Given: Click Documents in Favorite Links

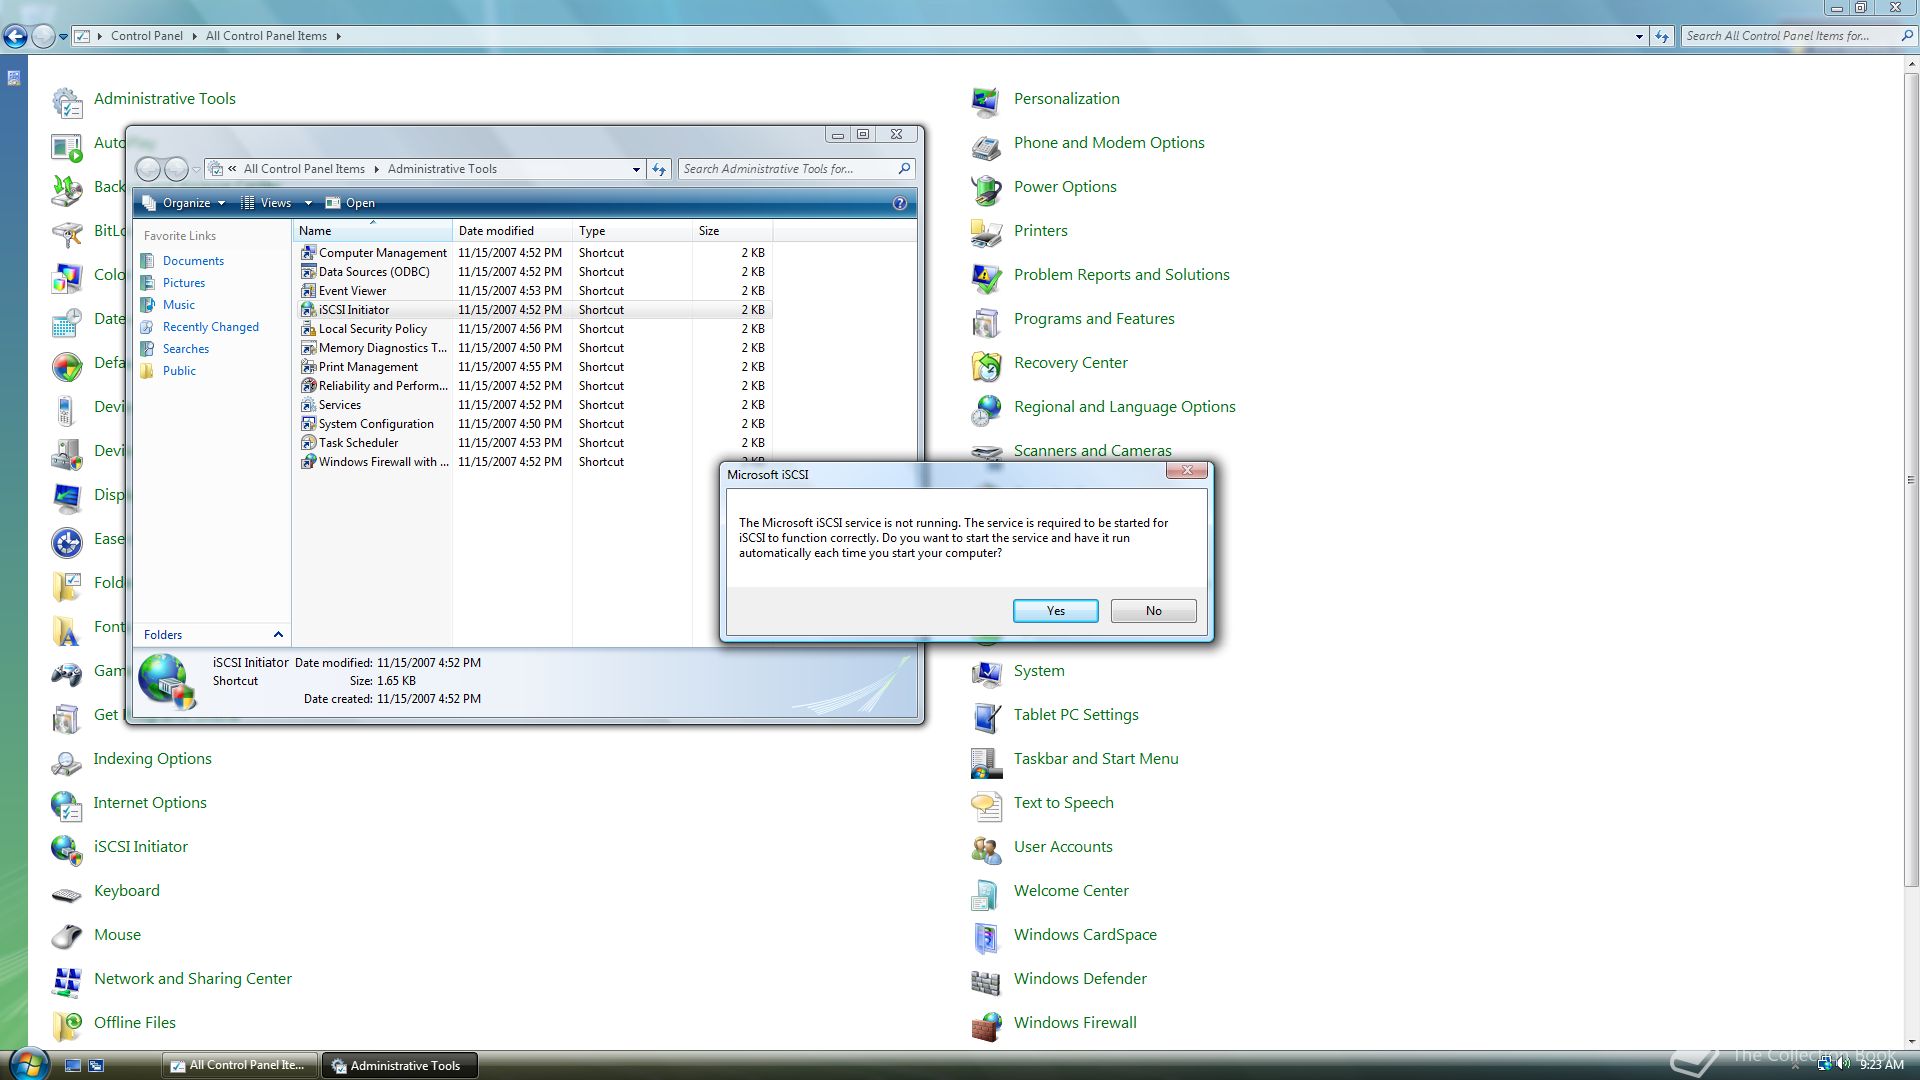Looking at the screenshot, I should click(193, 261).
